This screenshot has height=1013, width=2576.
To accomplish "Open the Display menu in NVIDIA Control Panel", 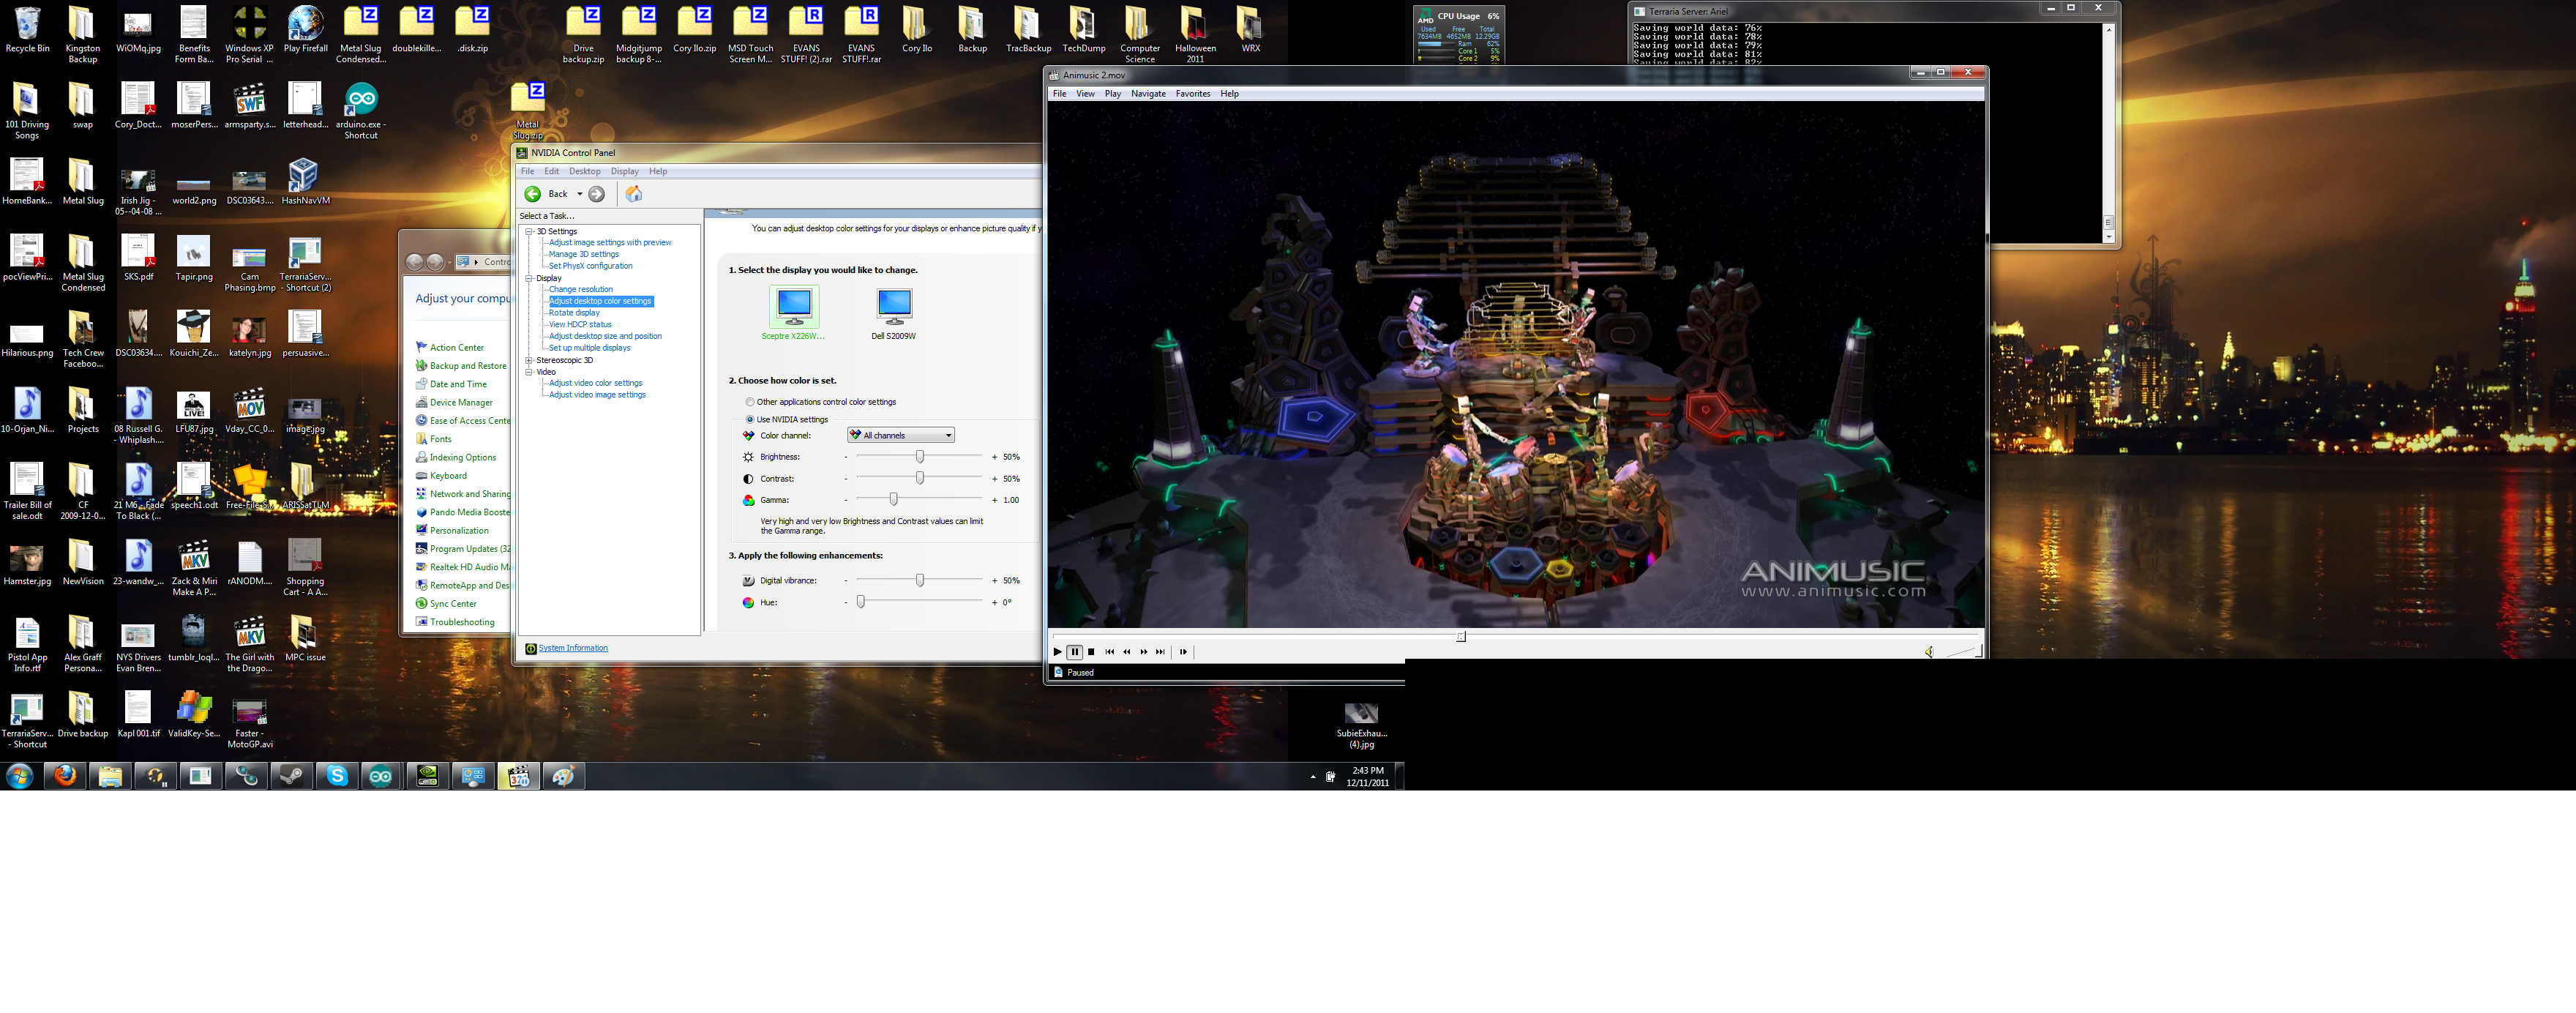I will pyautogui.click(x=625, y=172).
